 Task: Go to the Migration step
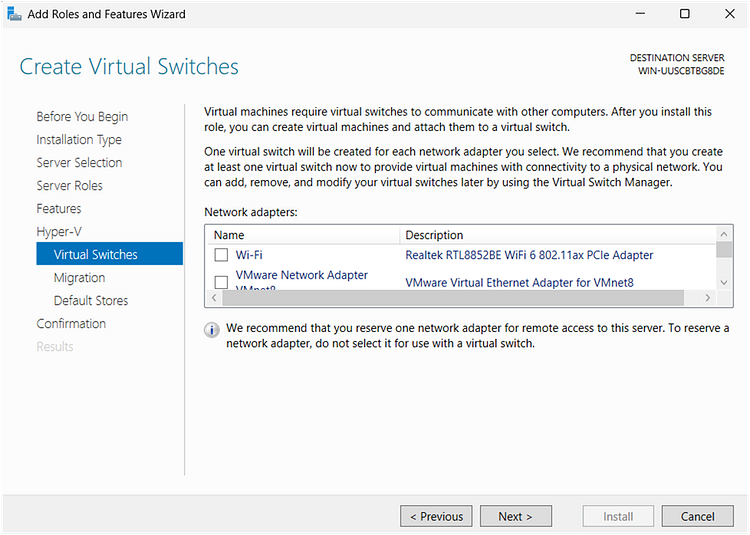pos(79,278)
